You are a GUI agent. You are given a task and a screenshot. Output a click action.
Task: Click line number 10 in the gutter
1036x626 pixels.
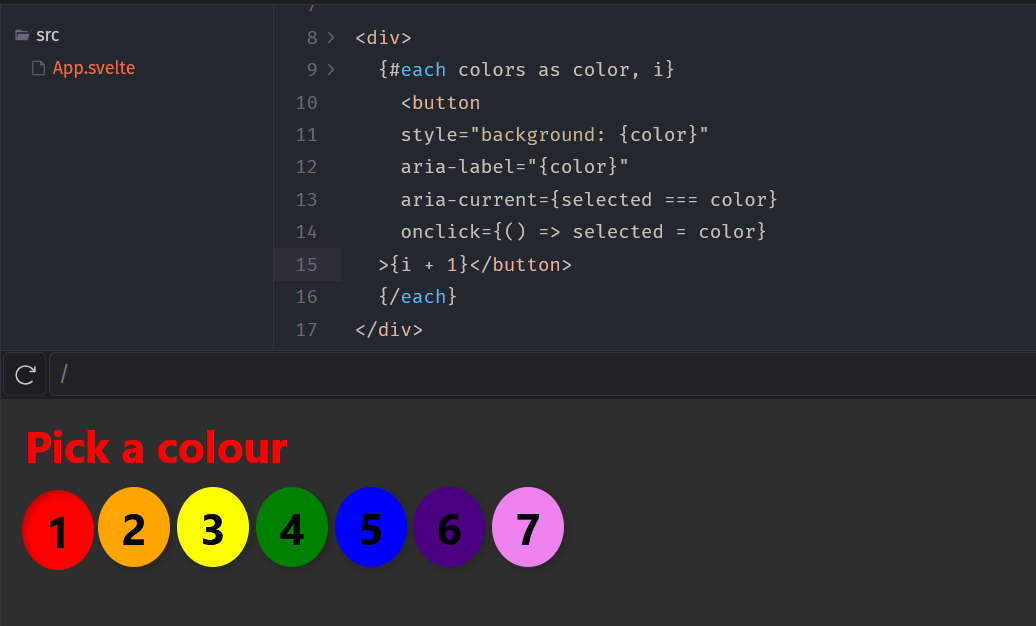[x=306, y=102]
